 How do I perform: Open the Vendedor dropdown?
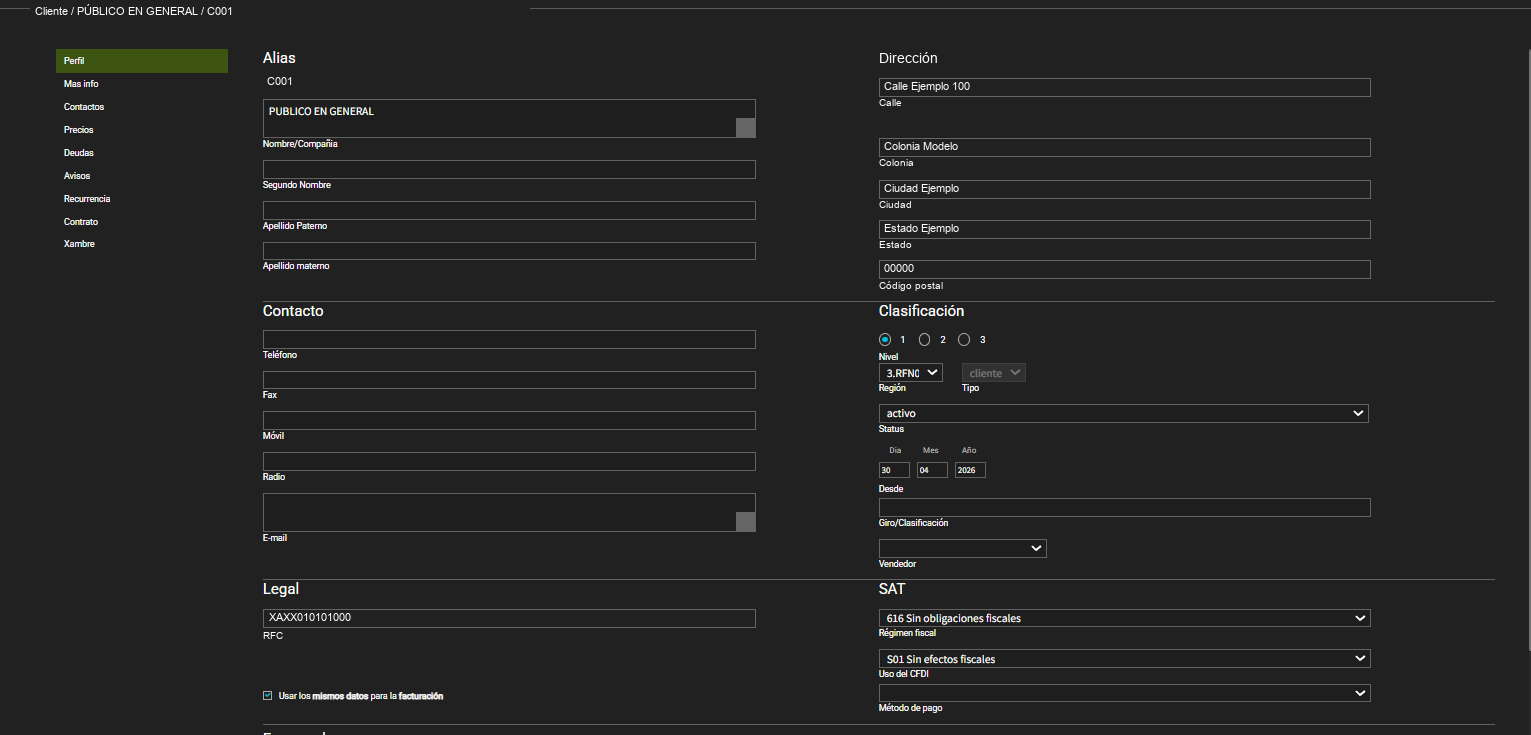(x=963, y=549)
